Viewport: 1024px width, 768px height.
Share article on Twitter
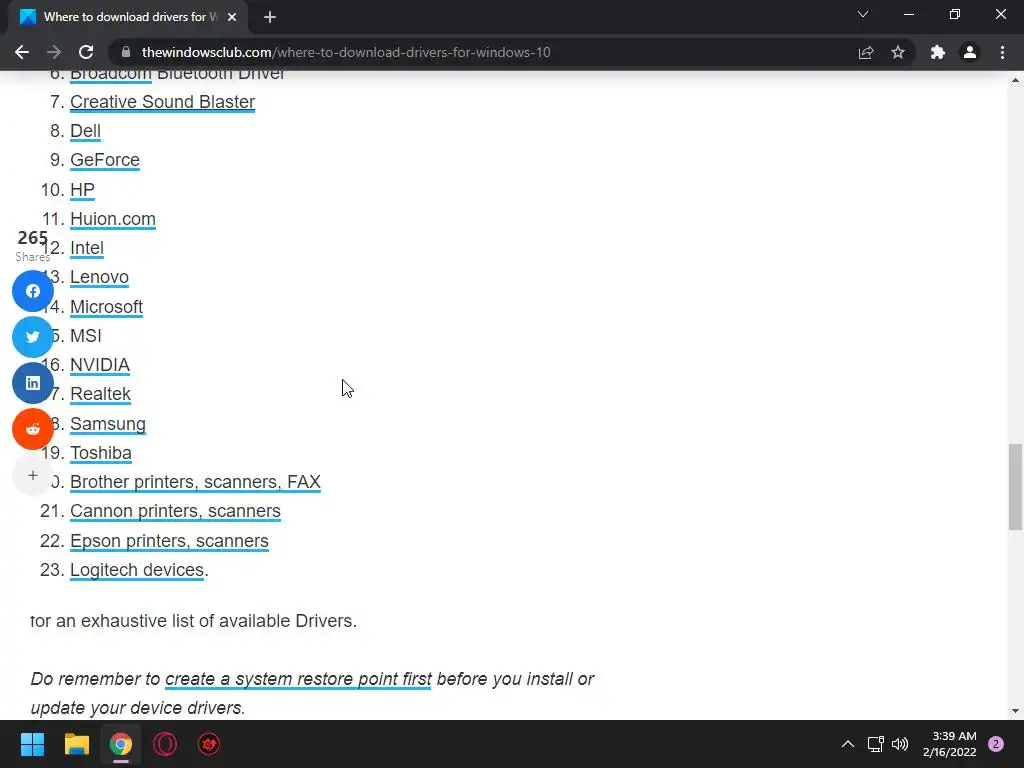33,337
